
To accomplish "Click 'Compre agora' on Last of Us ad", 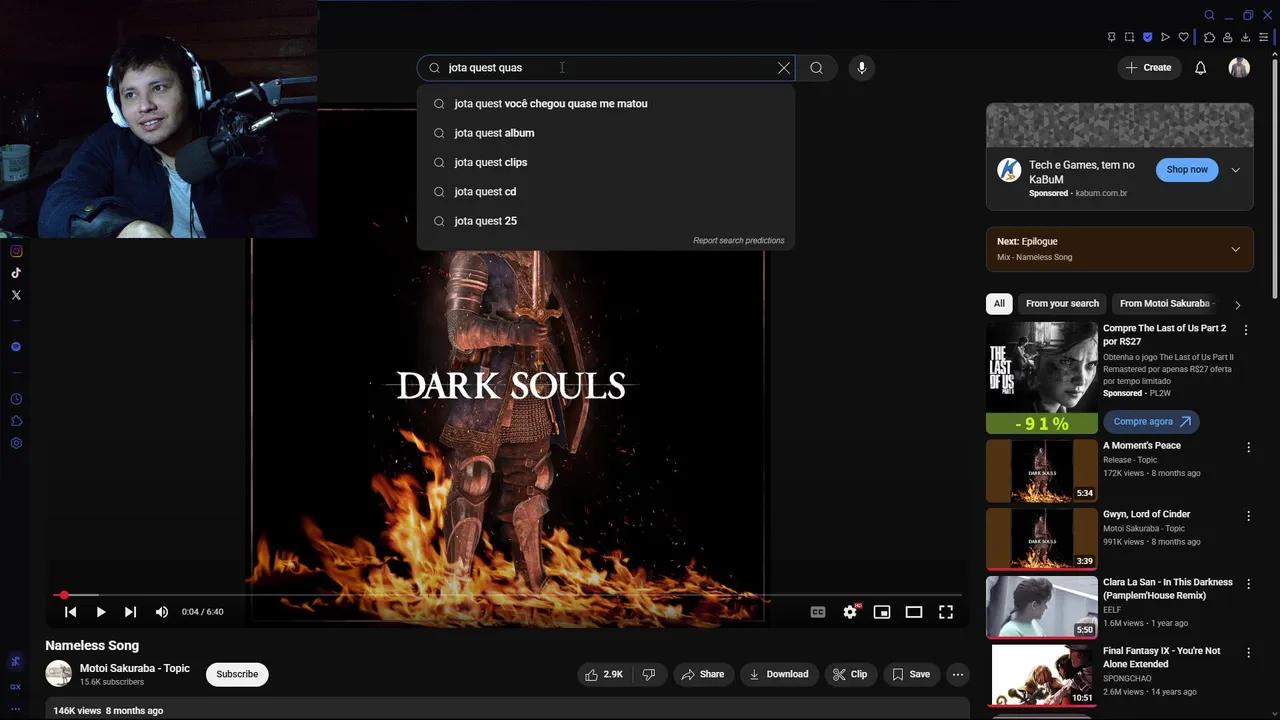I will (x=1152, y=422).
